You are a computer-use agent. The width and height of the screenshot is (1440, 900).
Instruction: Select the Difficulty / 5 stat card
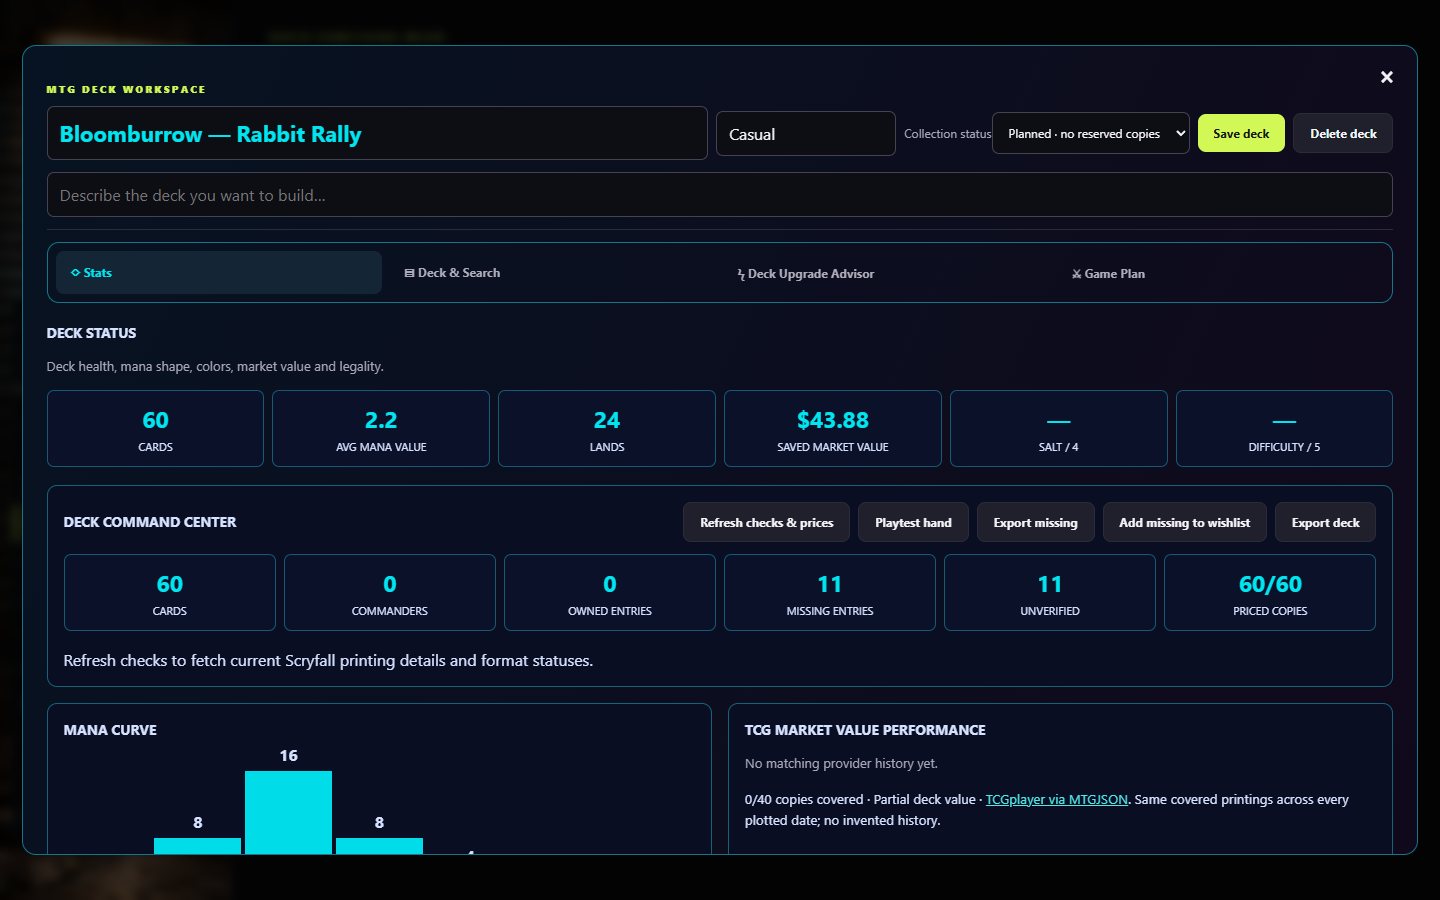pos(1284,429)
